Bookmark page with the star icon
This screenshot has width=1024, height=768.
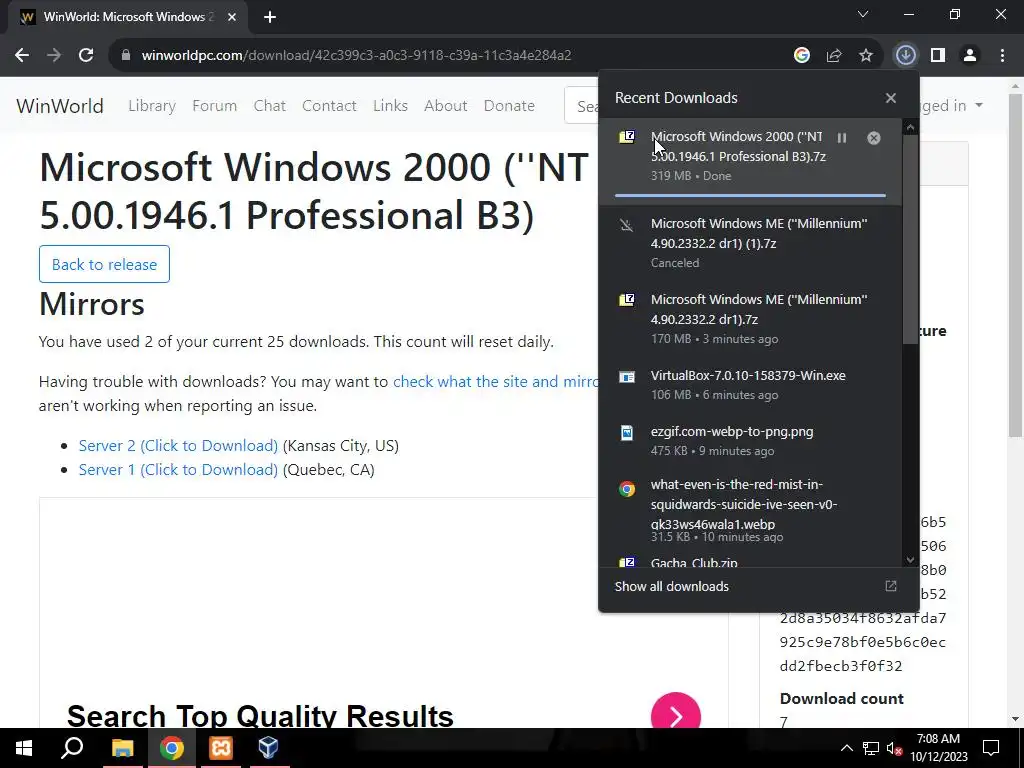[x=866, y=56]
